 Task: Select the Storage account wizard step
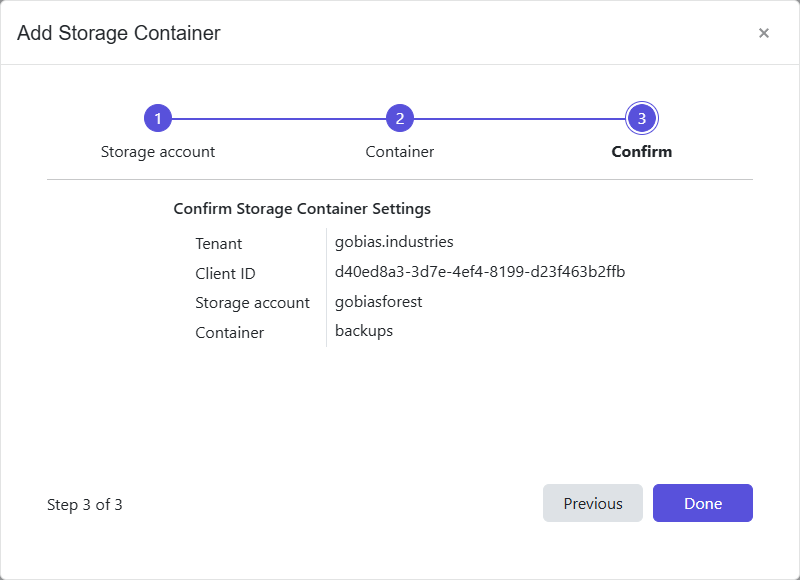click(157, 151)
